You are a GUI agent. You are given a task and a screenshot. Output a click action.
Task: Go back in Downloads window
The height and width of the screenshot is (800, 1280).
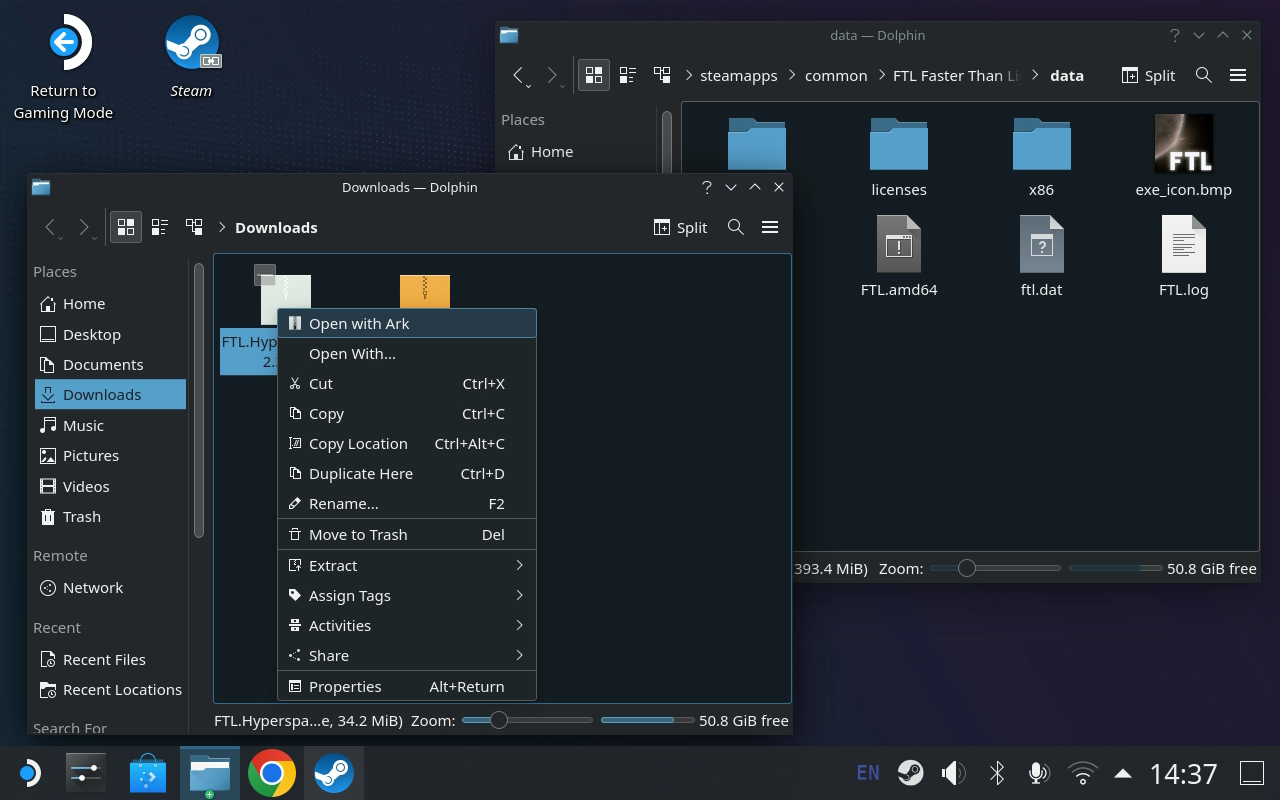[x=51, y=227]
